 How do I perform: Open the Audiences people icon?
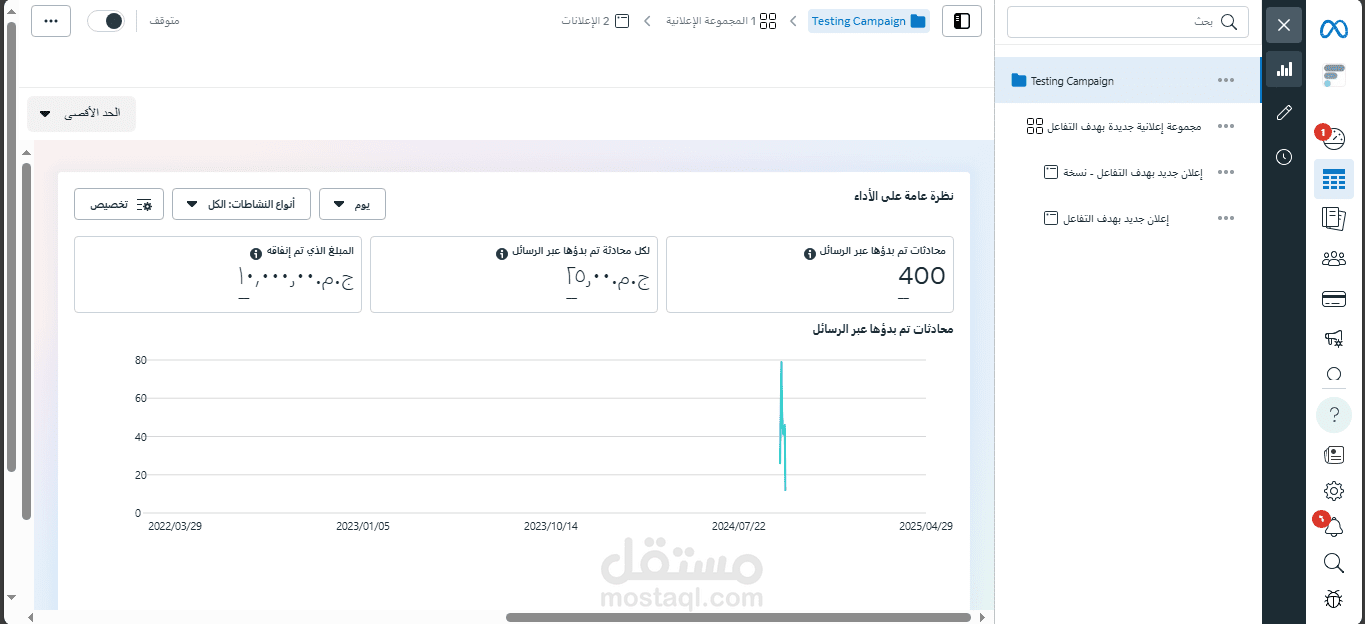coord(1334,259)
